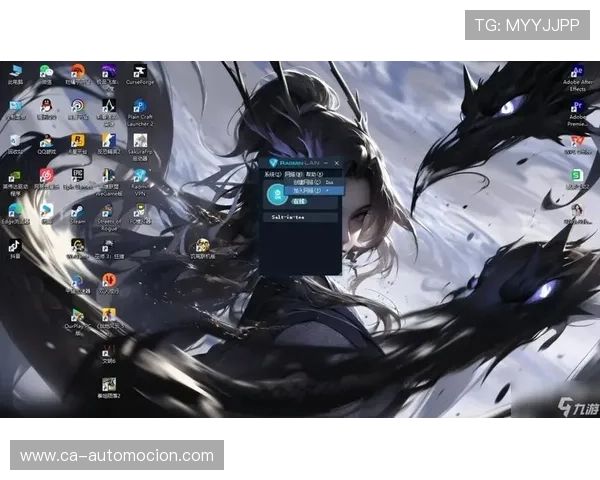Open the 系统 menu in Radmin LAN
Image resolution: width=600 pixels, height=480 pixels.
coord(272,174)
